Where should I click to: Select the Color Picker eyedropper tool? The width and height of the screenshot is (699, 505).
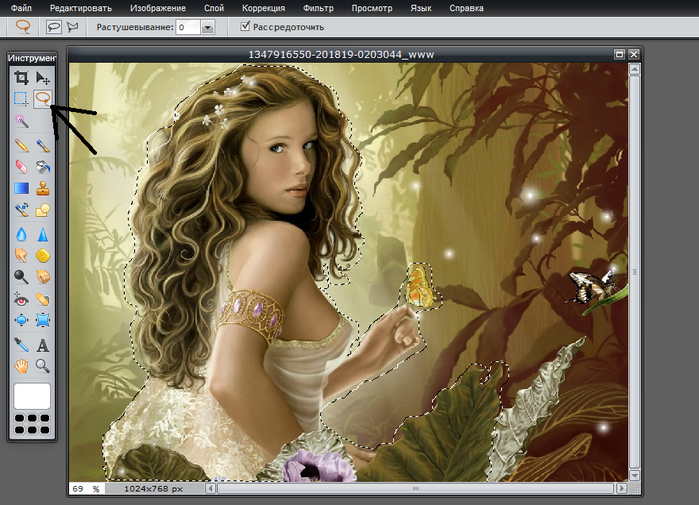click(21, 345)
